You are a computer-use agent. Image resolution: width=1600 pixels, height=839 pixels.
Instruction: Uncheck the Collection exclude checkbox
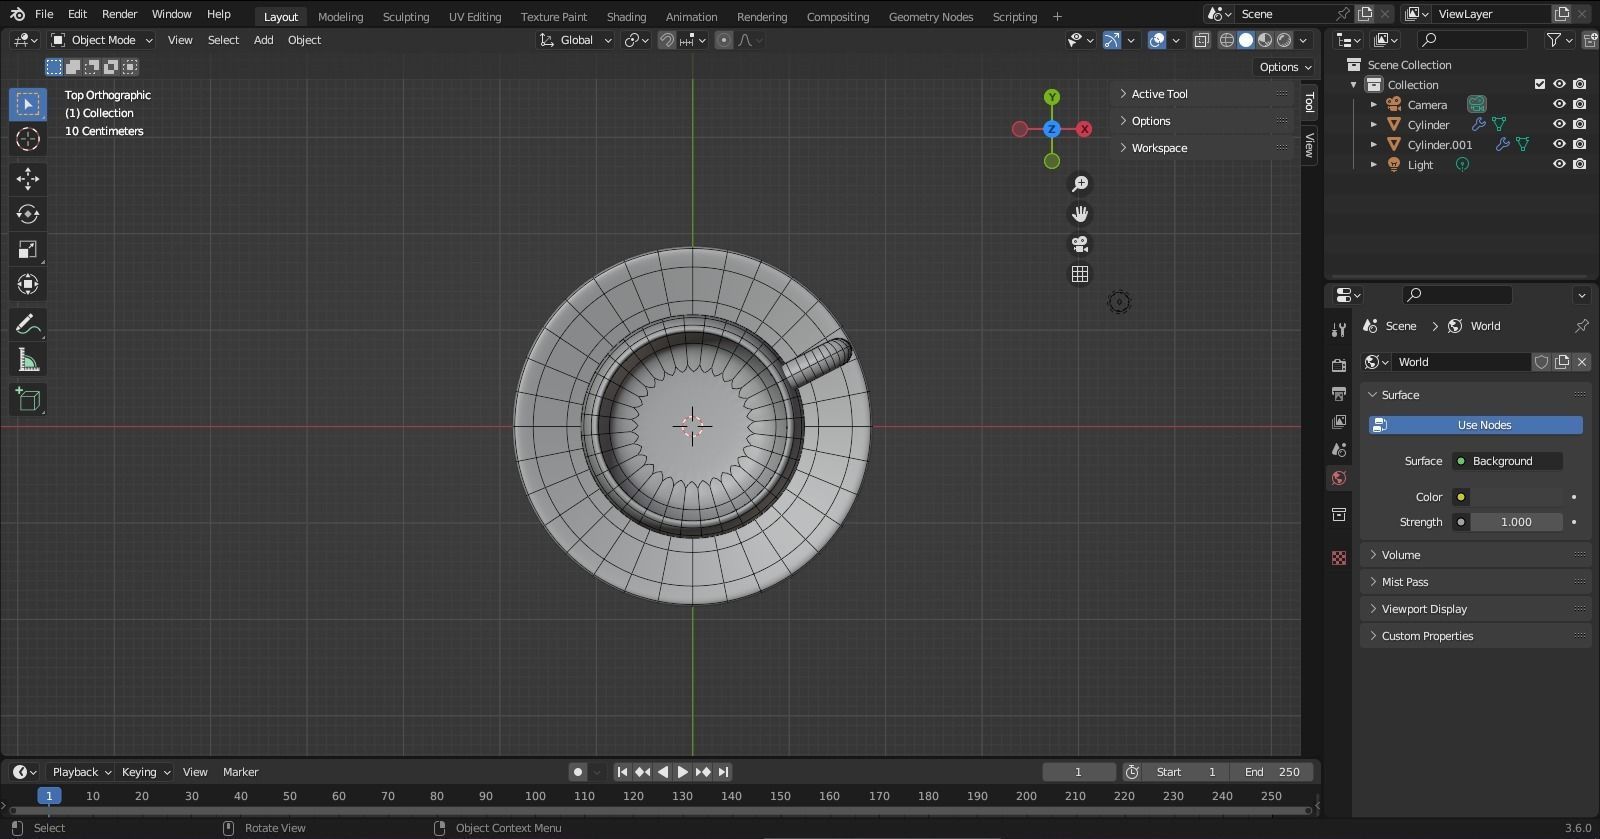coord(1540,84)
